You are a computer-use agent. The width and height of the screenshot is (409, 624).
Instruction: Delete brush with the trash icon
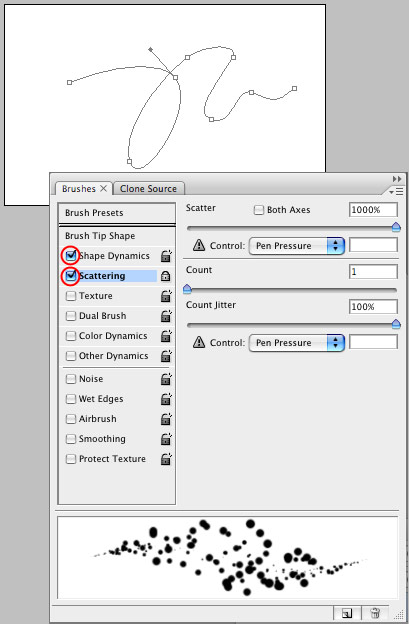pyautogui.click(x=375, y=613)
